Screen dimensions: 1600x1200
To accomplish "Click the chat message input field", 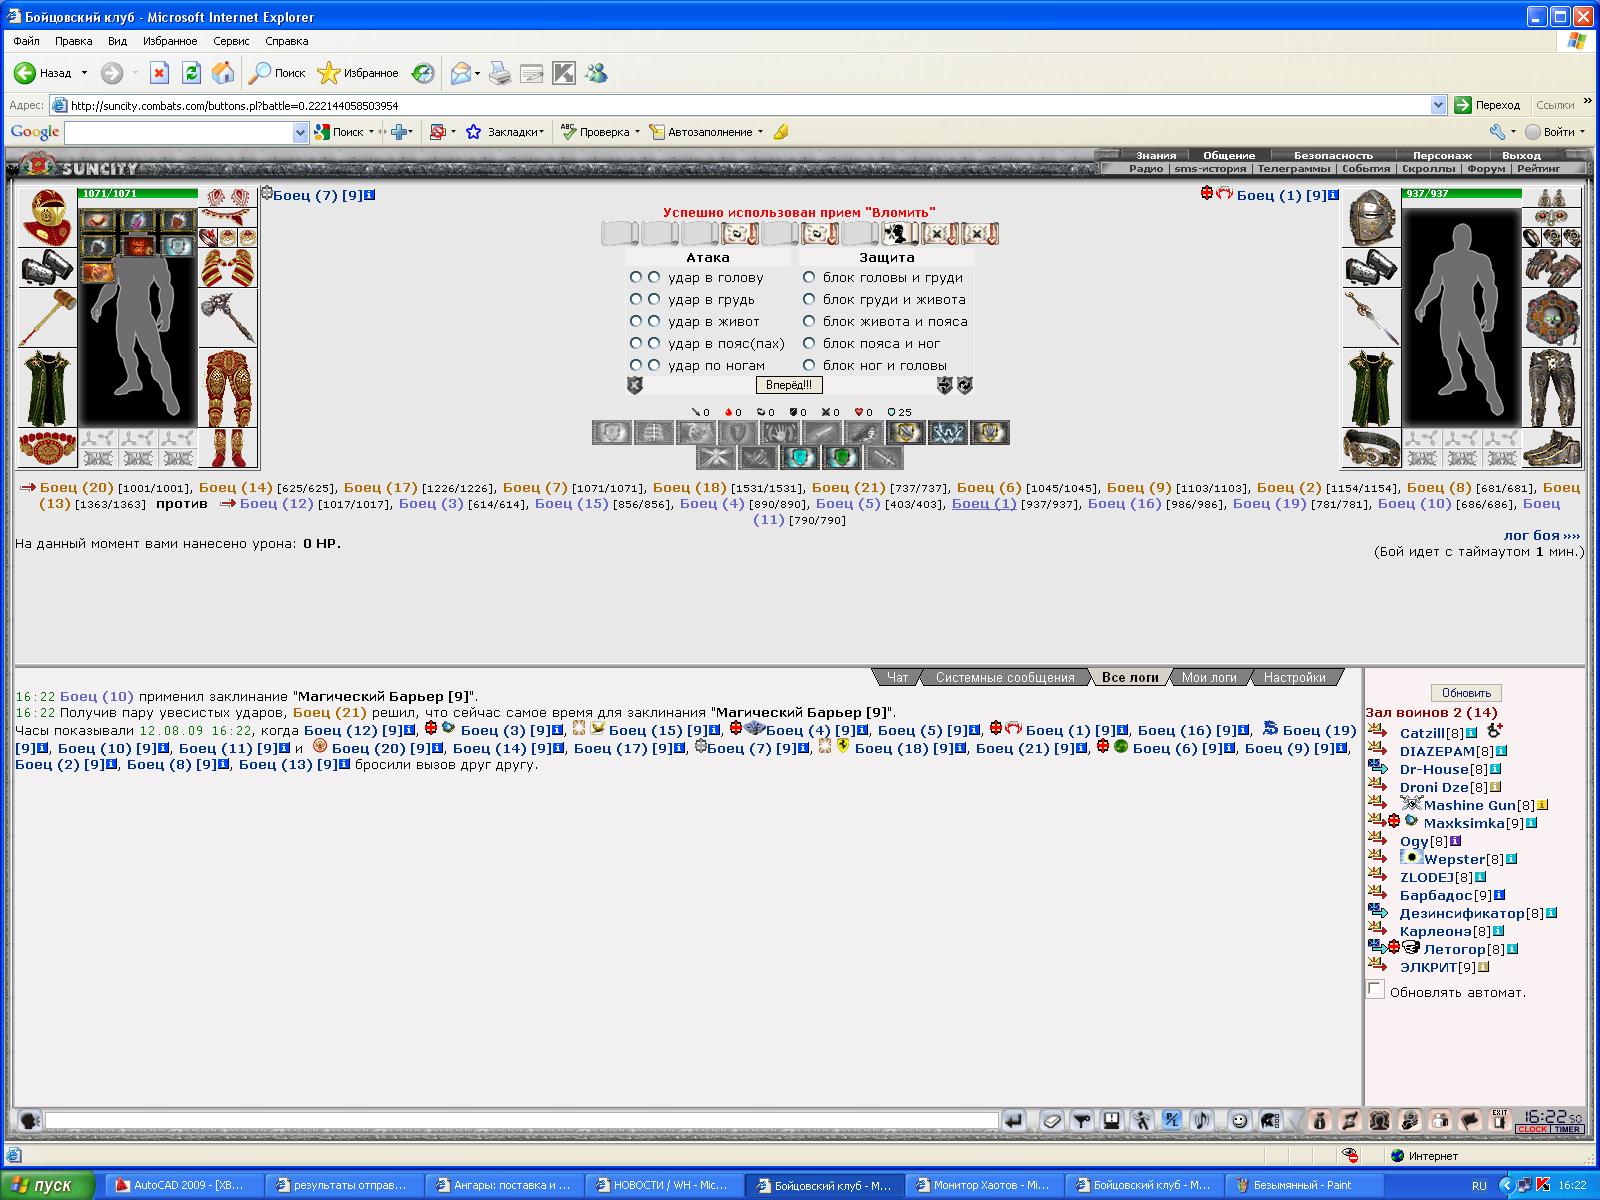I will coord(521,1121).
